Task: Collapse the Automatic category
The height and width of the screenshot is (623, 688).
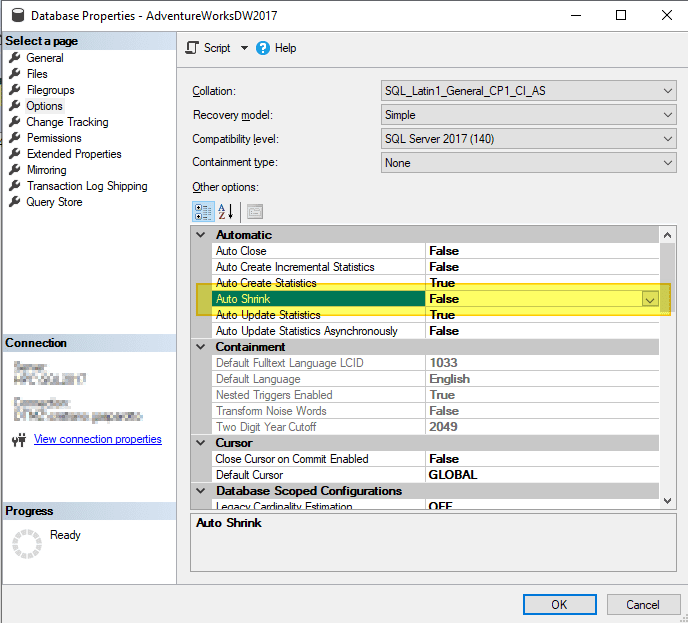Action: 201,235
